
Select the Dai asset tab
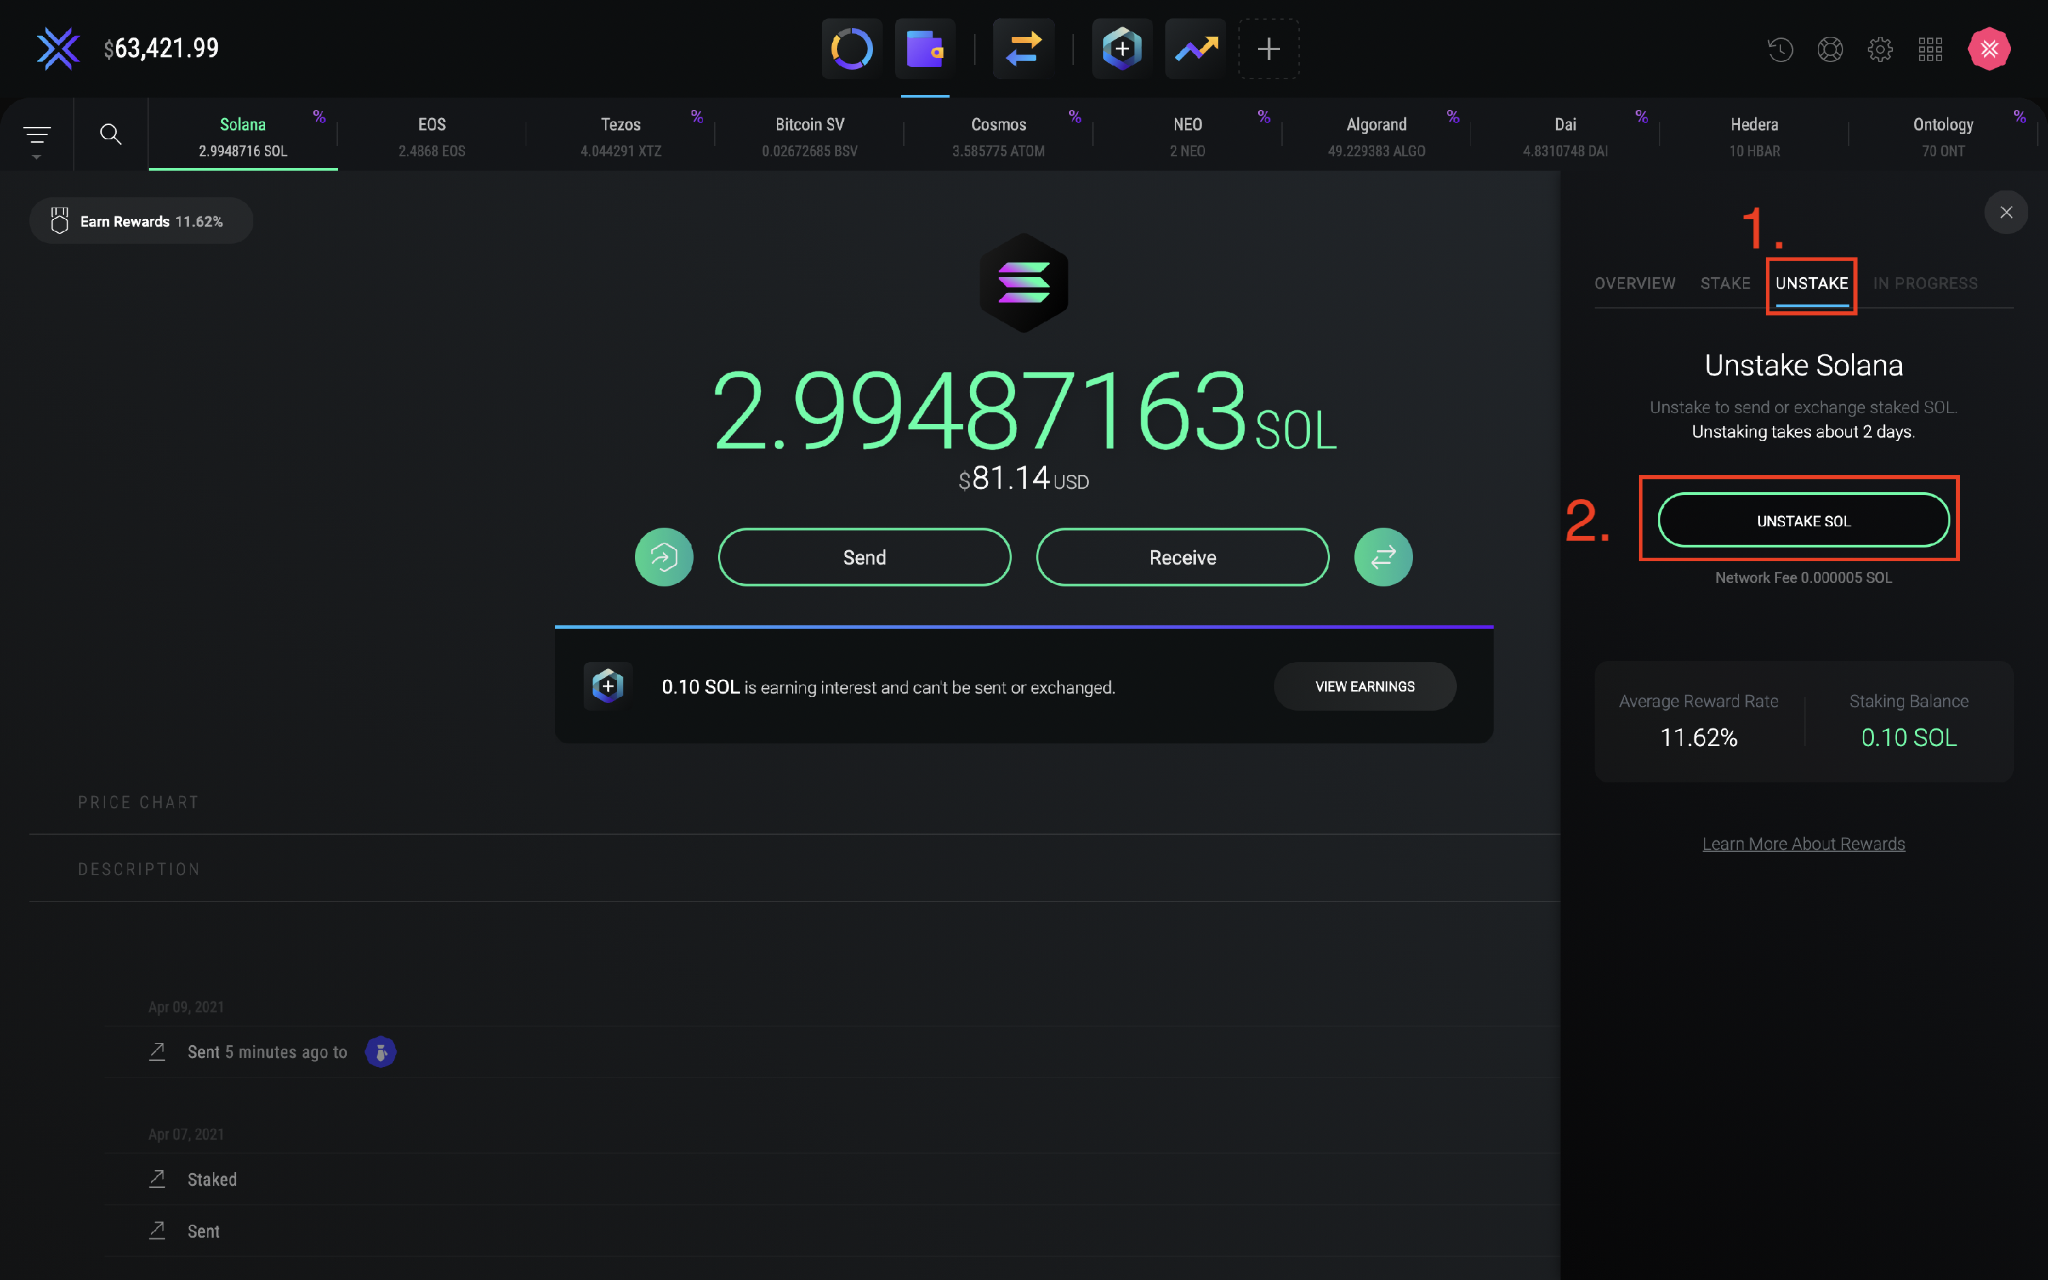coord(1566,136)
